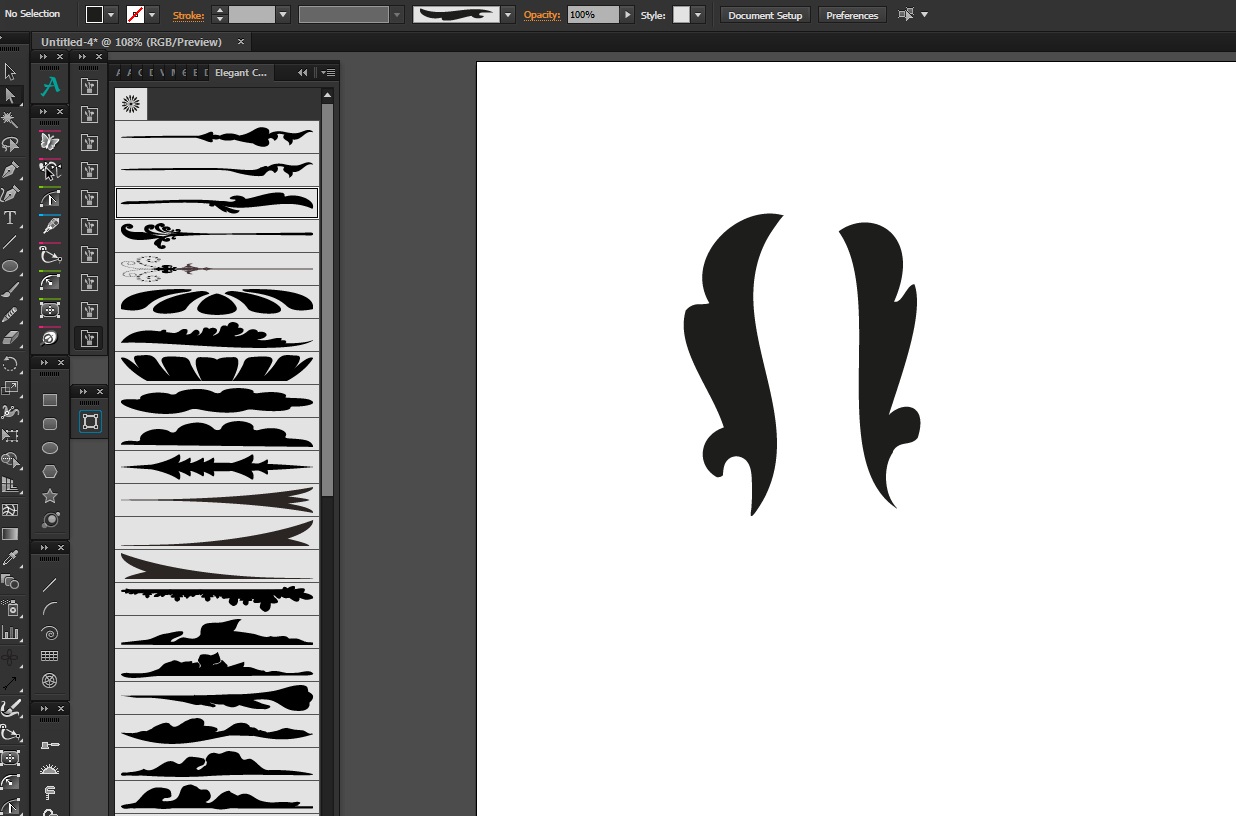Click the Opacity 100% input field
The image size is (1236, 816).
click(593, 15)
